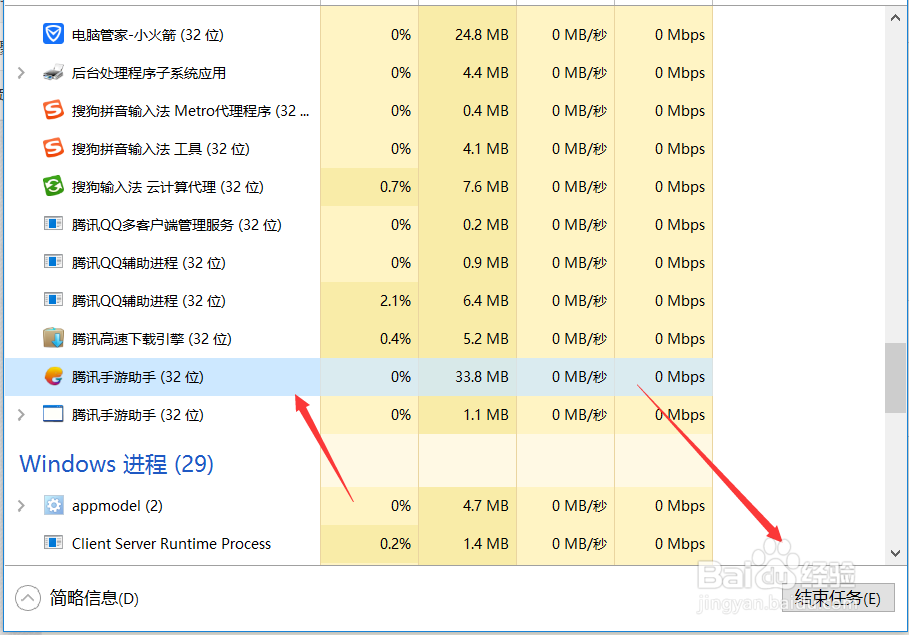Click the appmodel gear icon
This screenshot has height=635, width=909.
(53, 506)
